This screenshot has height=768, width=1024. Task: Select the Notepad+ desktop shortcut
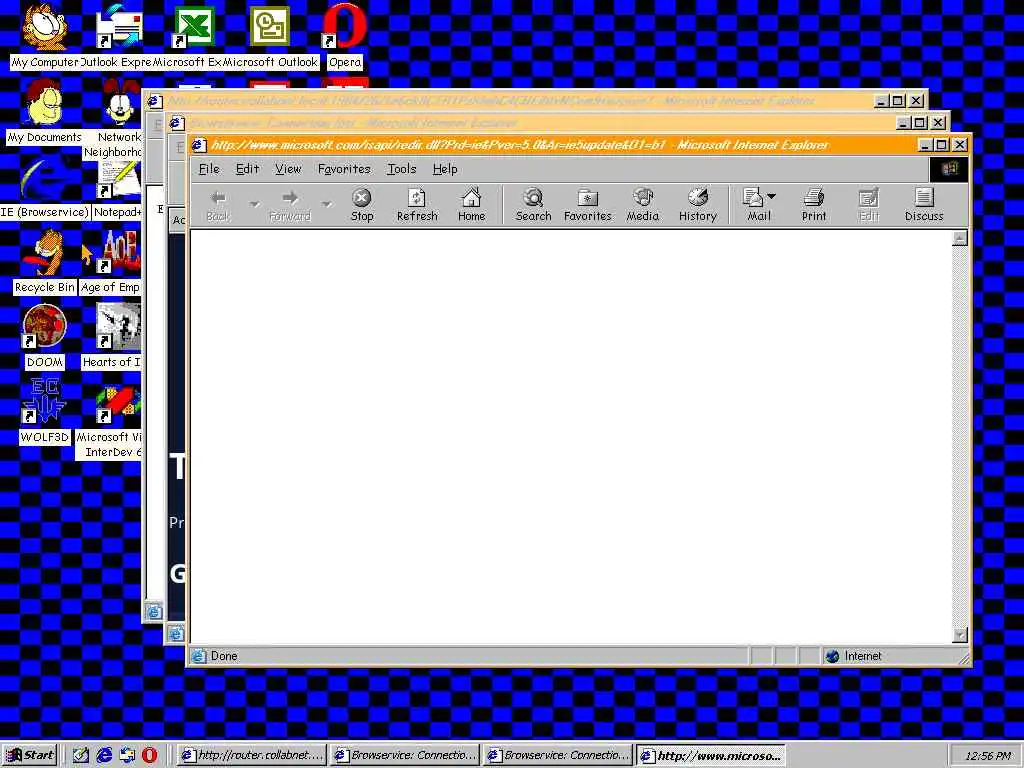pos(118,187)
